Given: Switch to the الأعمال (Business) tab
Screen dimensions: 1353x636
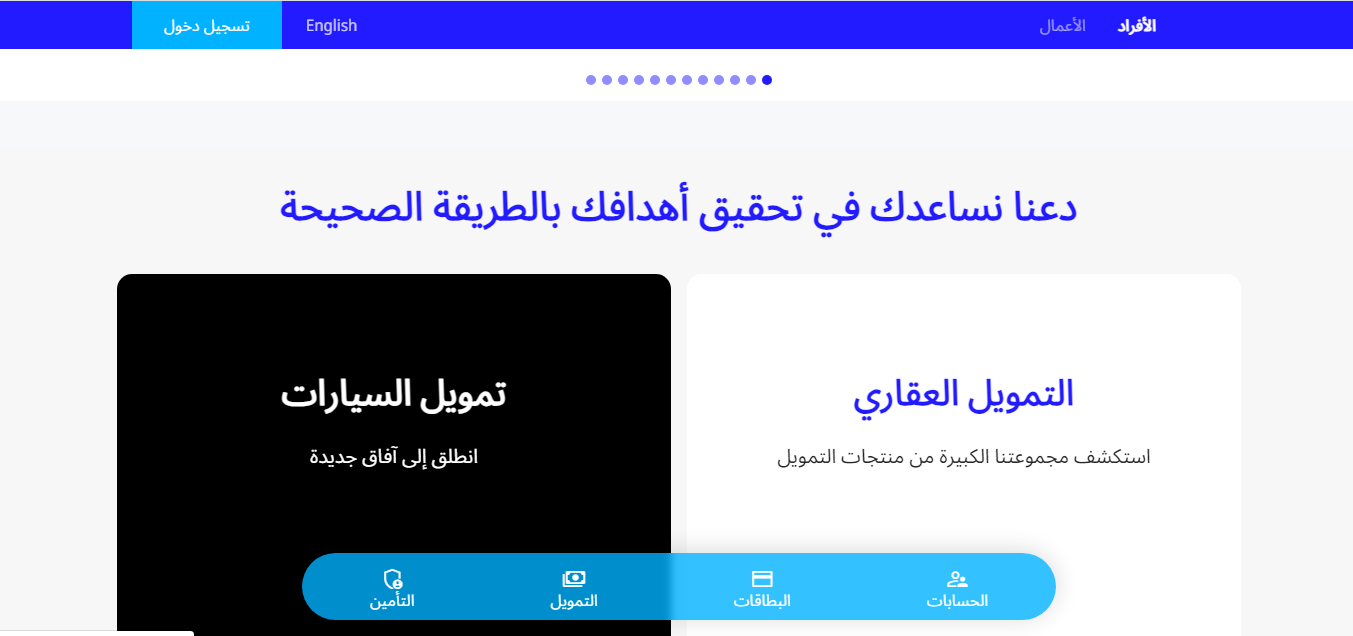Looking at the screenshot, I should 1062,26.
